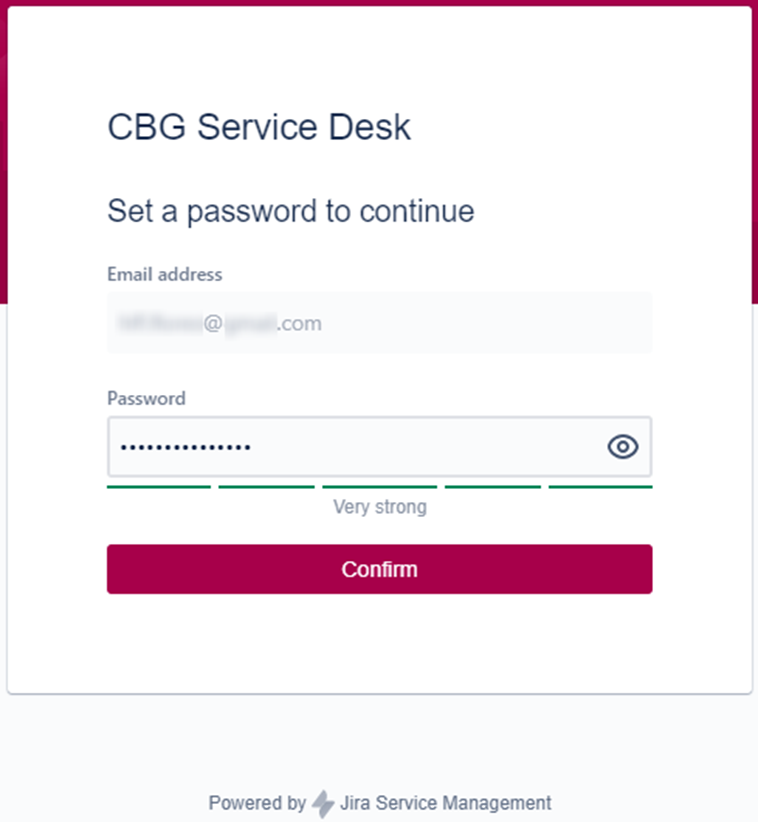This screenshot has height=822, width=758.
Task: Click the "Very strong" strength label
Action: pyautogui.click(x=380, y=507)
